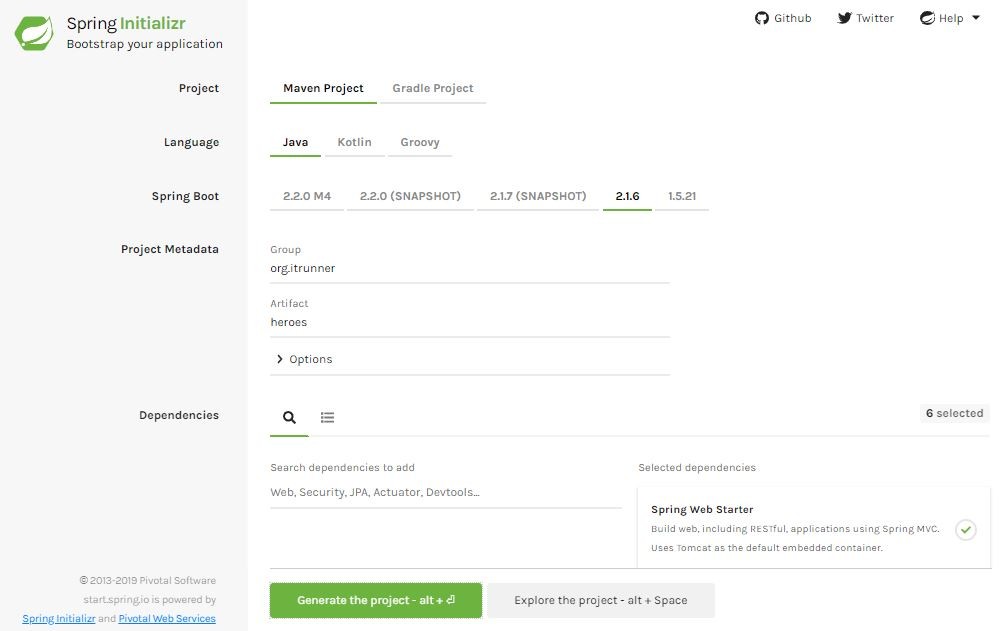Switch to dependency list view
The image size is (1002, 631).
[327, 417]
